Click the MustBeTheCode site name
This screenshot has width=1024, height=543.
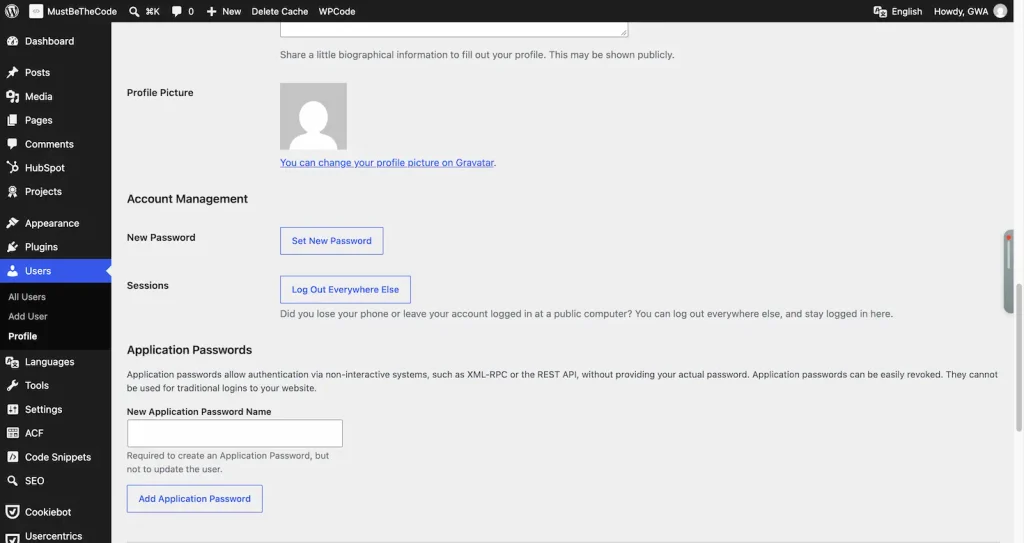(x=82, y=11)
